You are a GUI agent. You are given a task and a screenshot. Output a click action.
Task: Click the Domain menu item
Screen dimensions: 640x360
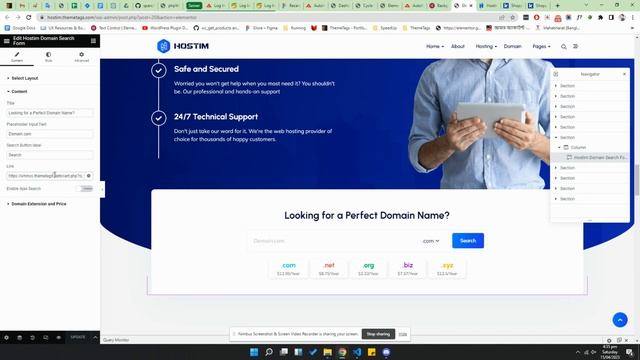point(512,47)
